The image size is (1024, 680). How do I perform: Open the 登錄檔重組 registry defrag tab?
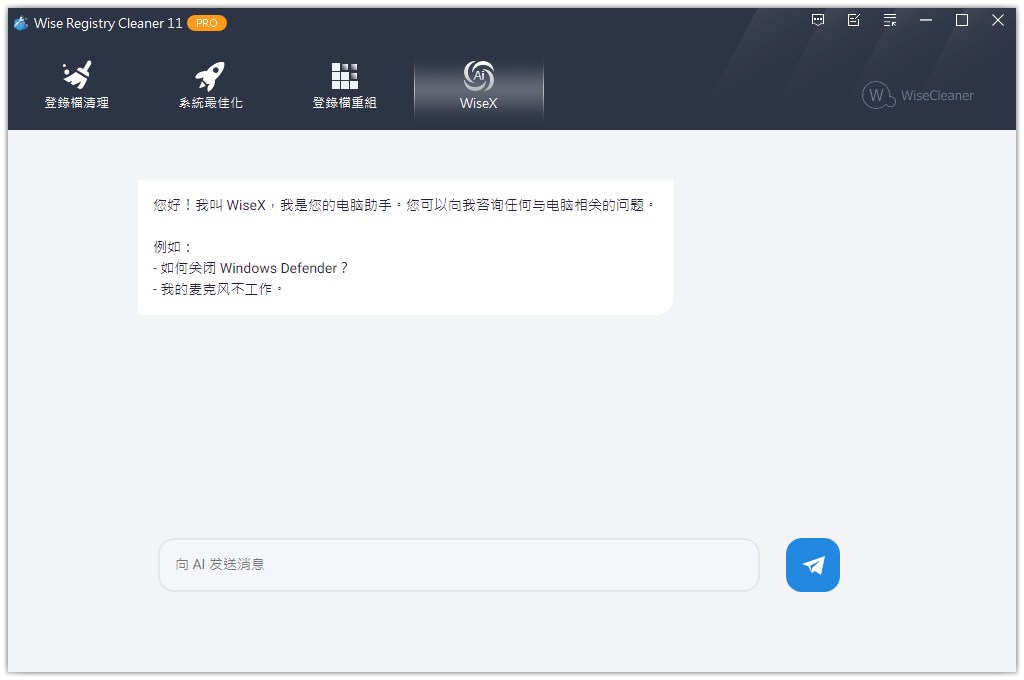[x=344, y=85]
